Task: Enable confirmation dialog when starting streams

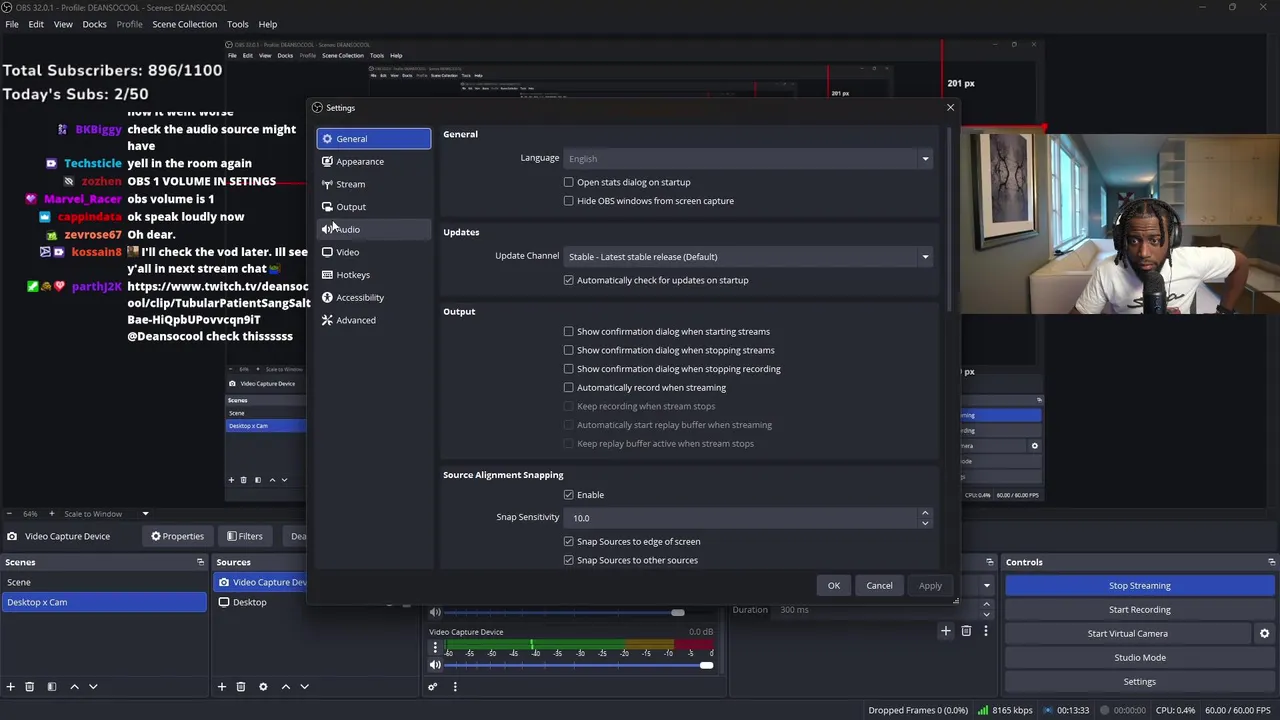Action: point(569,331)
